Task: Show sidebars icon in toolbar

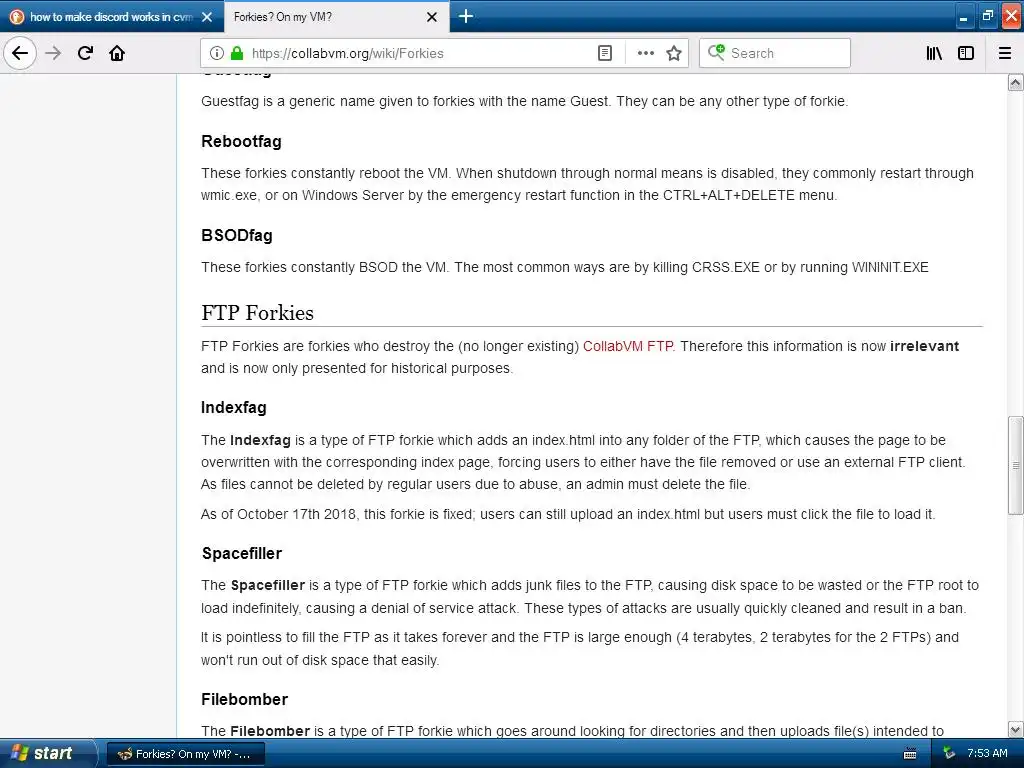Action: coord(966,53)
